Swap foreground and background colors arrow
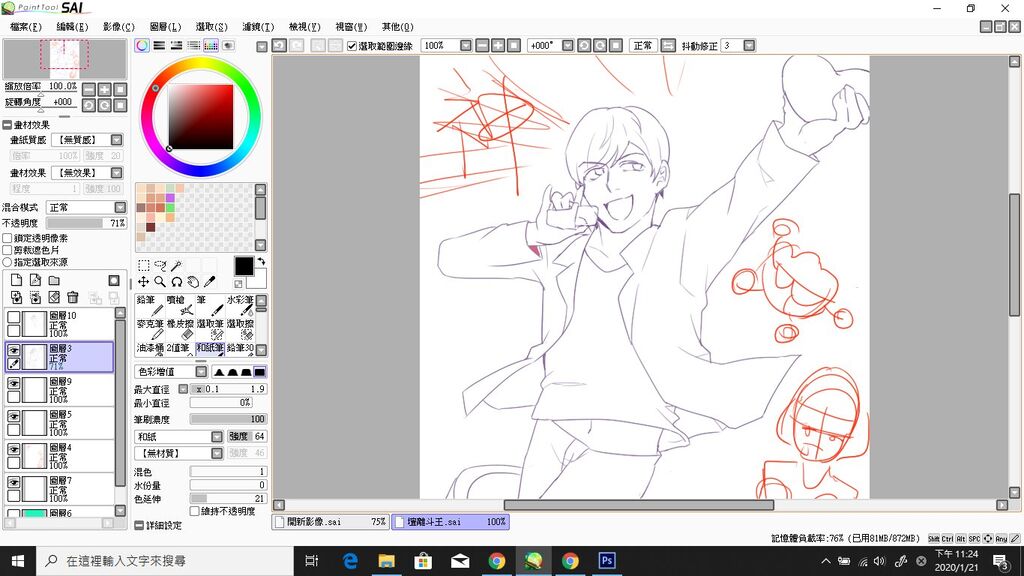Image resolution: width=1024 pixels, height=576 pixels. pyautogui.click(x=261, y=261)
